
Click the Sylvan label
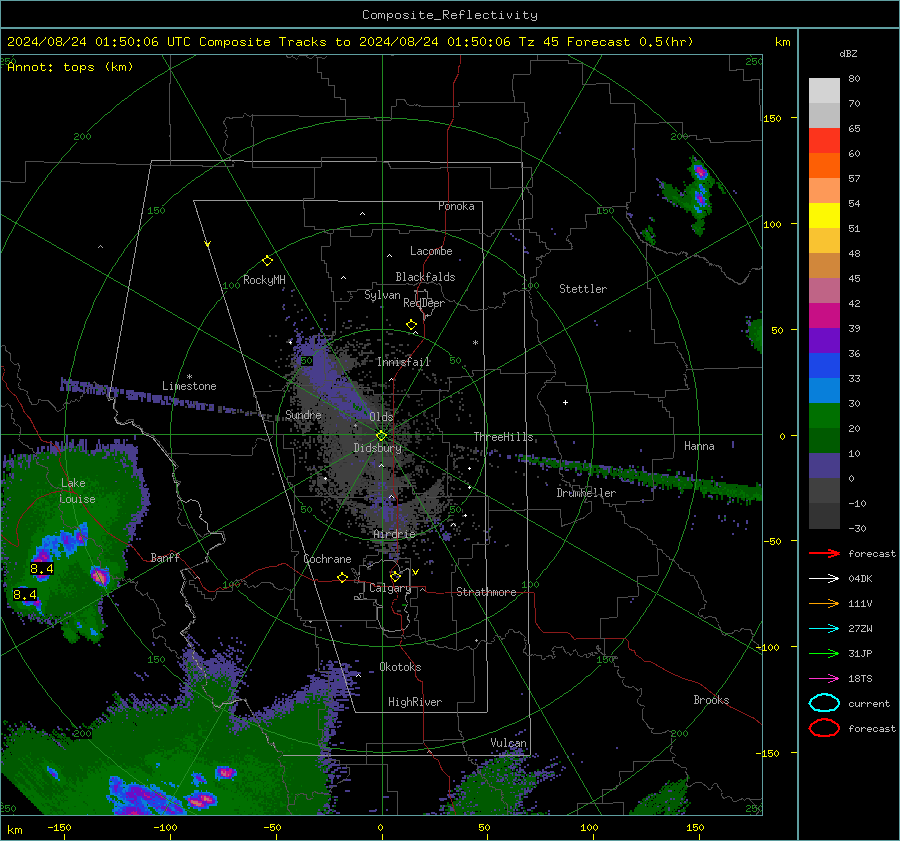pyautogui.click(x=382, y=295)
